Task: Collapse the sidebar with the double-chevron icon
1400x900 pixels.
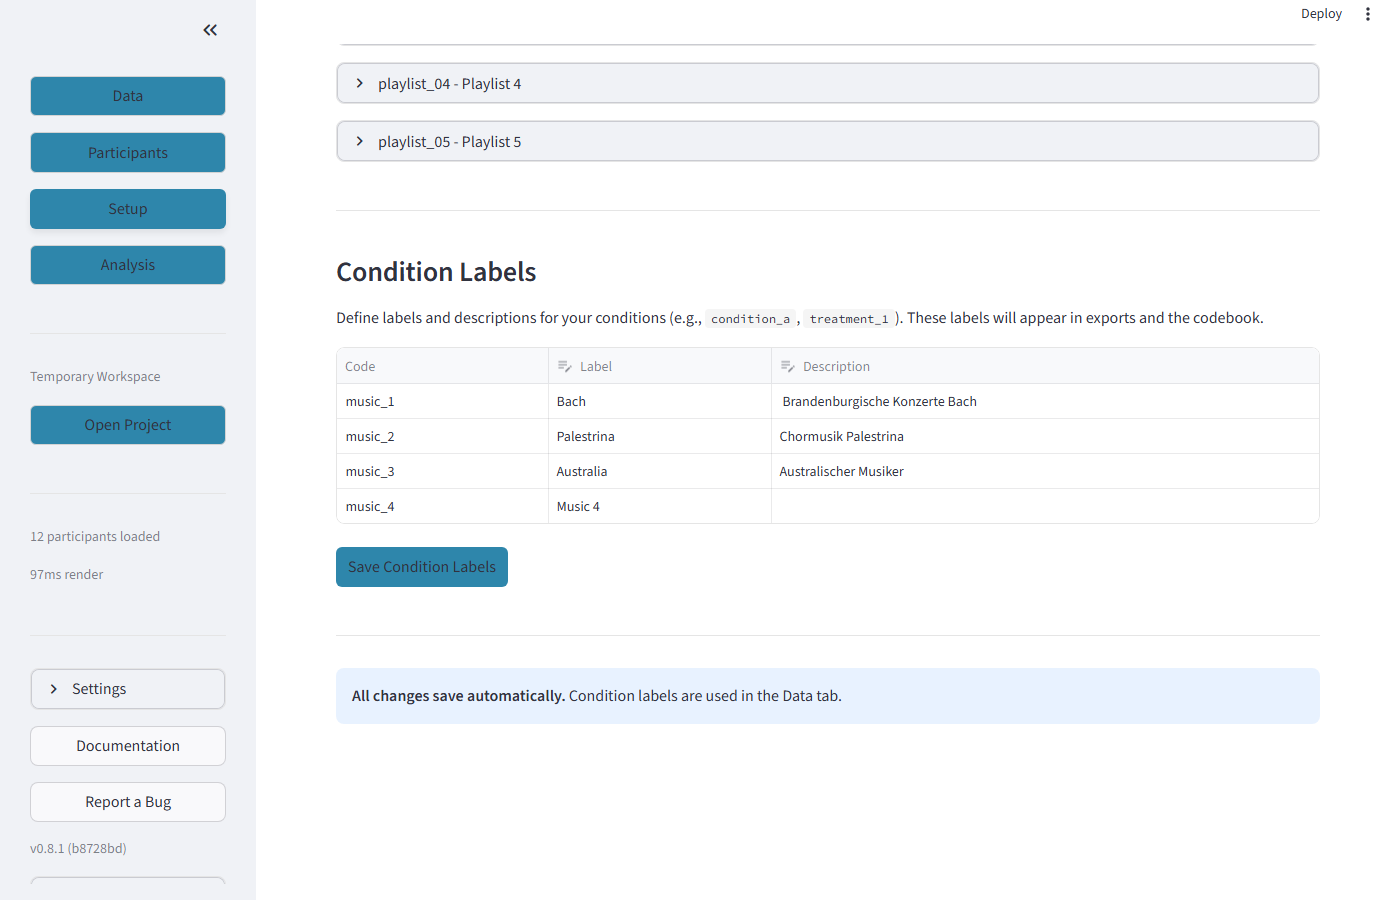Action: click(x=210, y=30)
